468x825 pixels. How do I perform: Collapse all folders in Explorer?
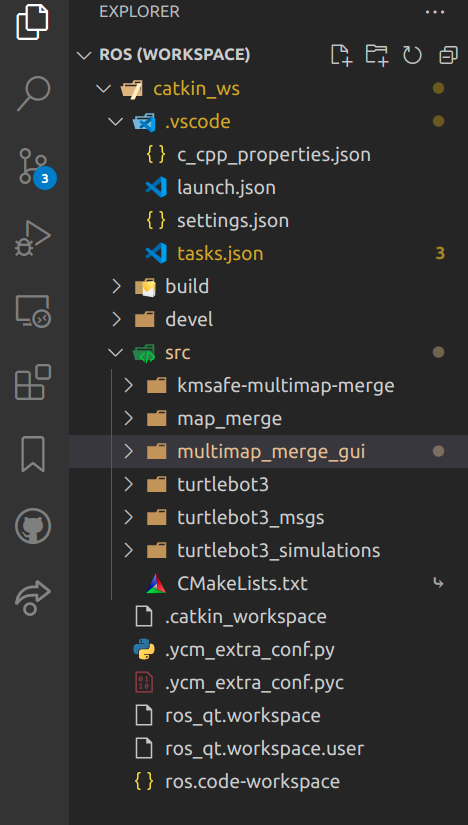pos(448,55)
